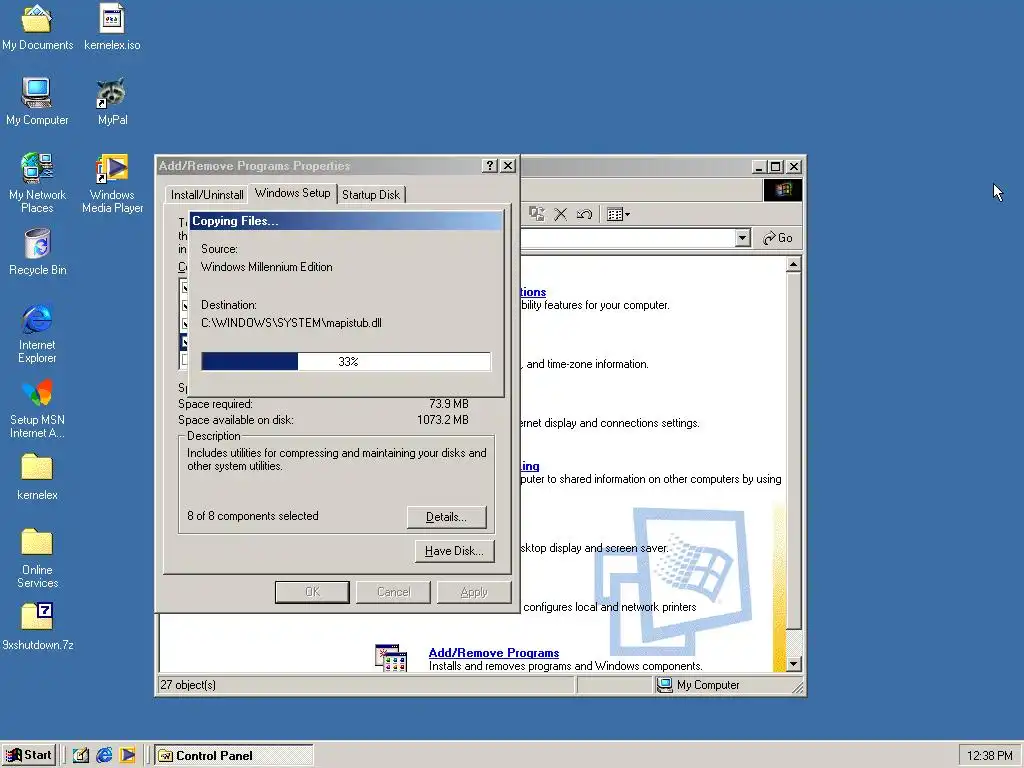Click inside the Control Panel address field
The height and width of the screenshot is (768, 1024).
tap(627, 238)
